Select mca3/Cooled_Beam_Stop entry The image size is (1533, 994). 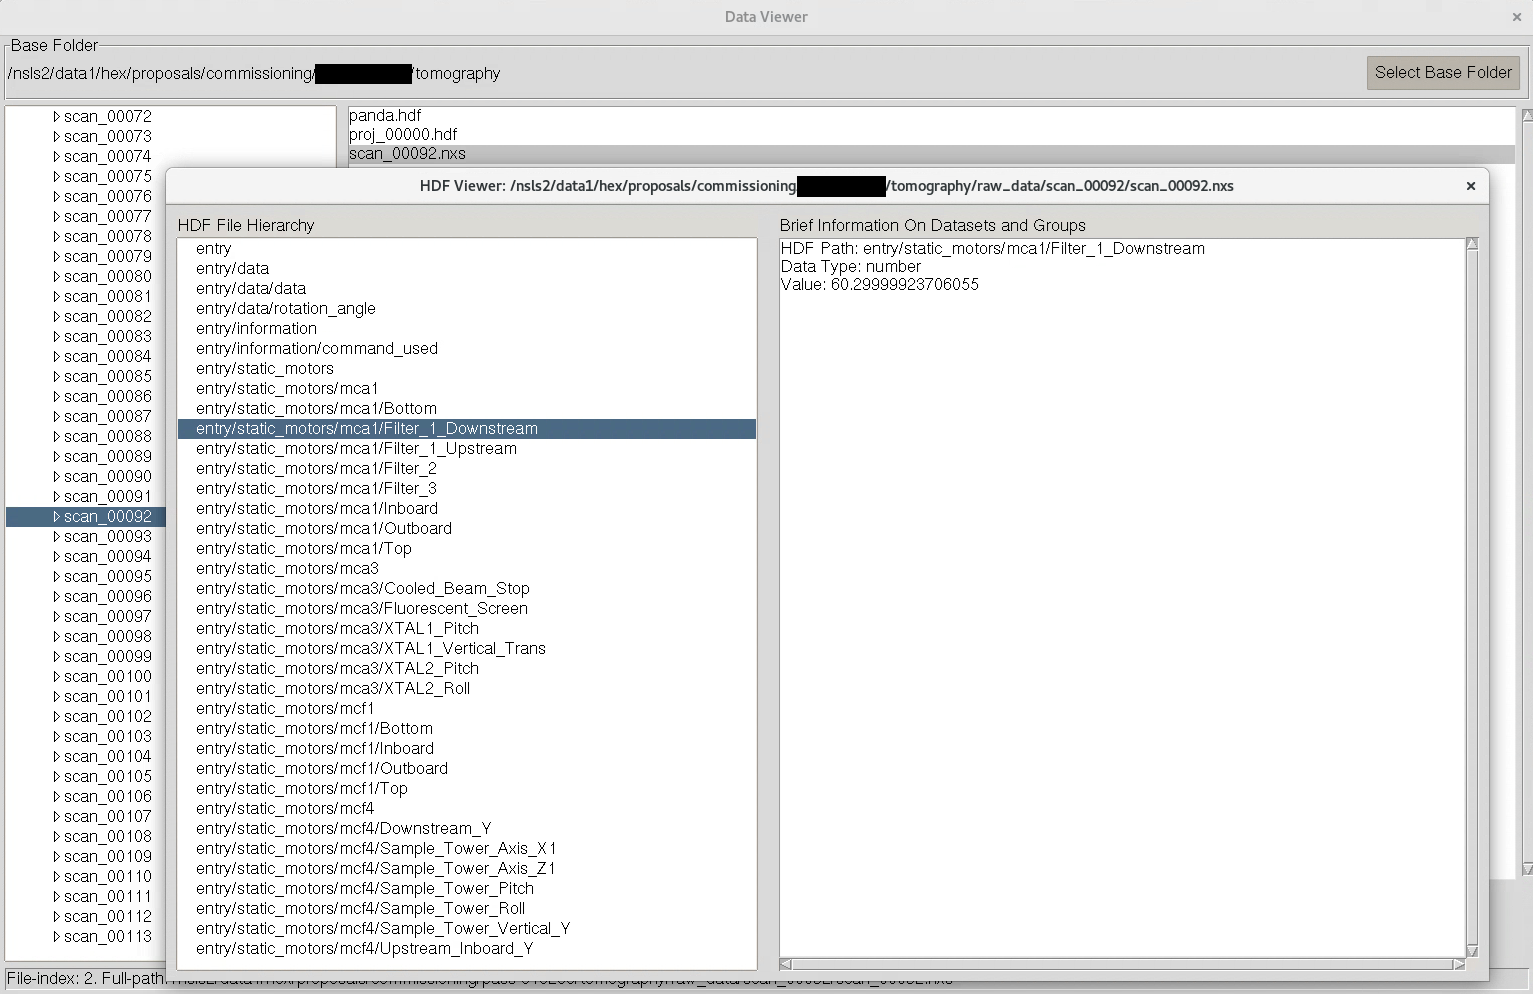[x=362, y=589]
